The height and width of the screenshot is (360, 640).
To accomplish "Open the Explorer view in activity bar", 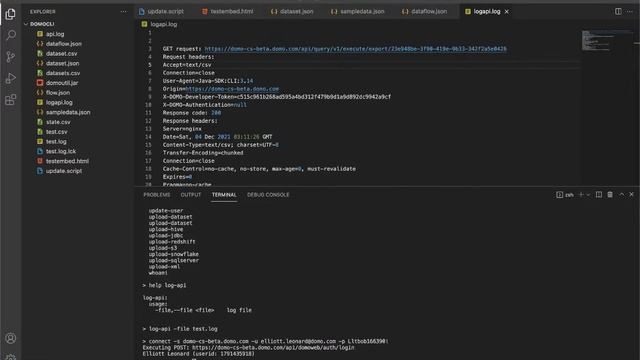I will coord(11,14).
